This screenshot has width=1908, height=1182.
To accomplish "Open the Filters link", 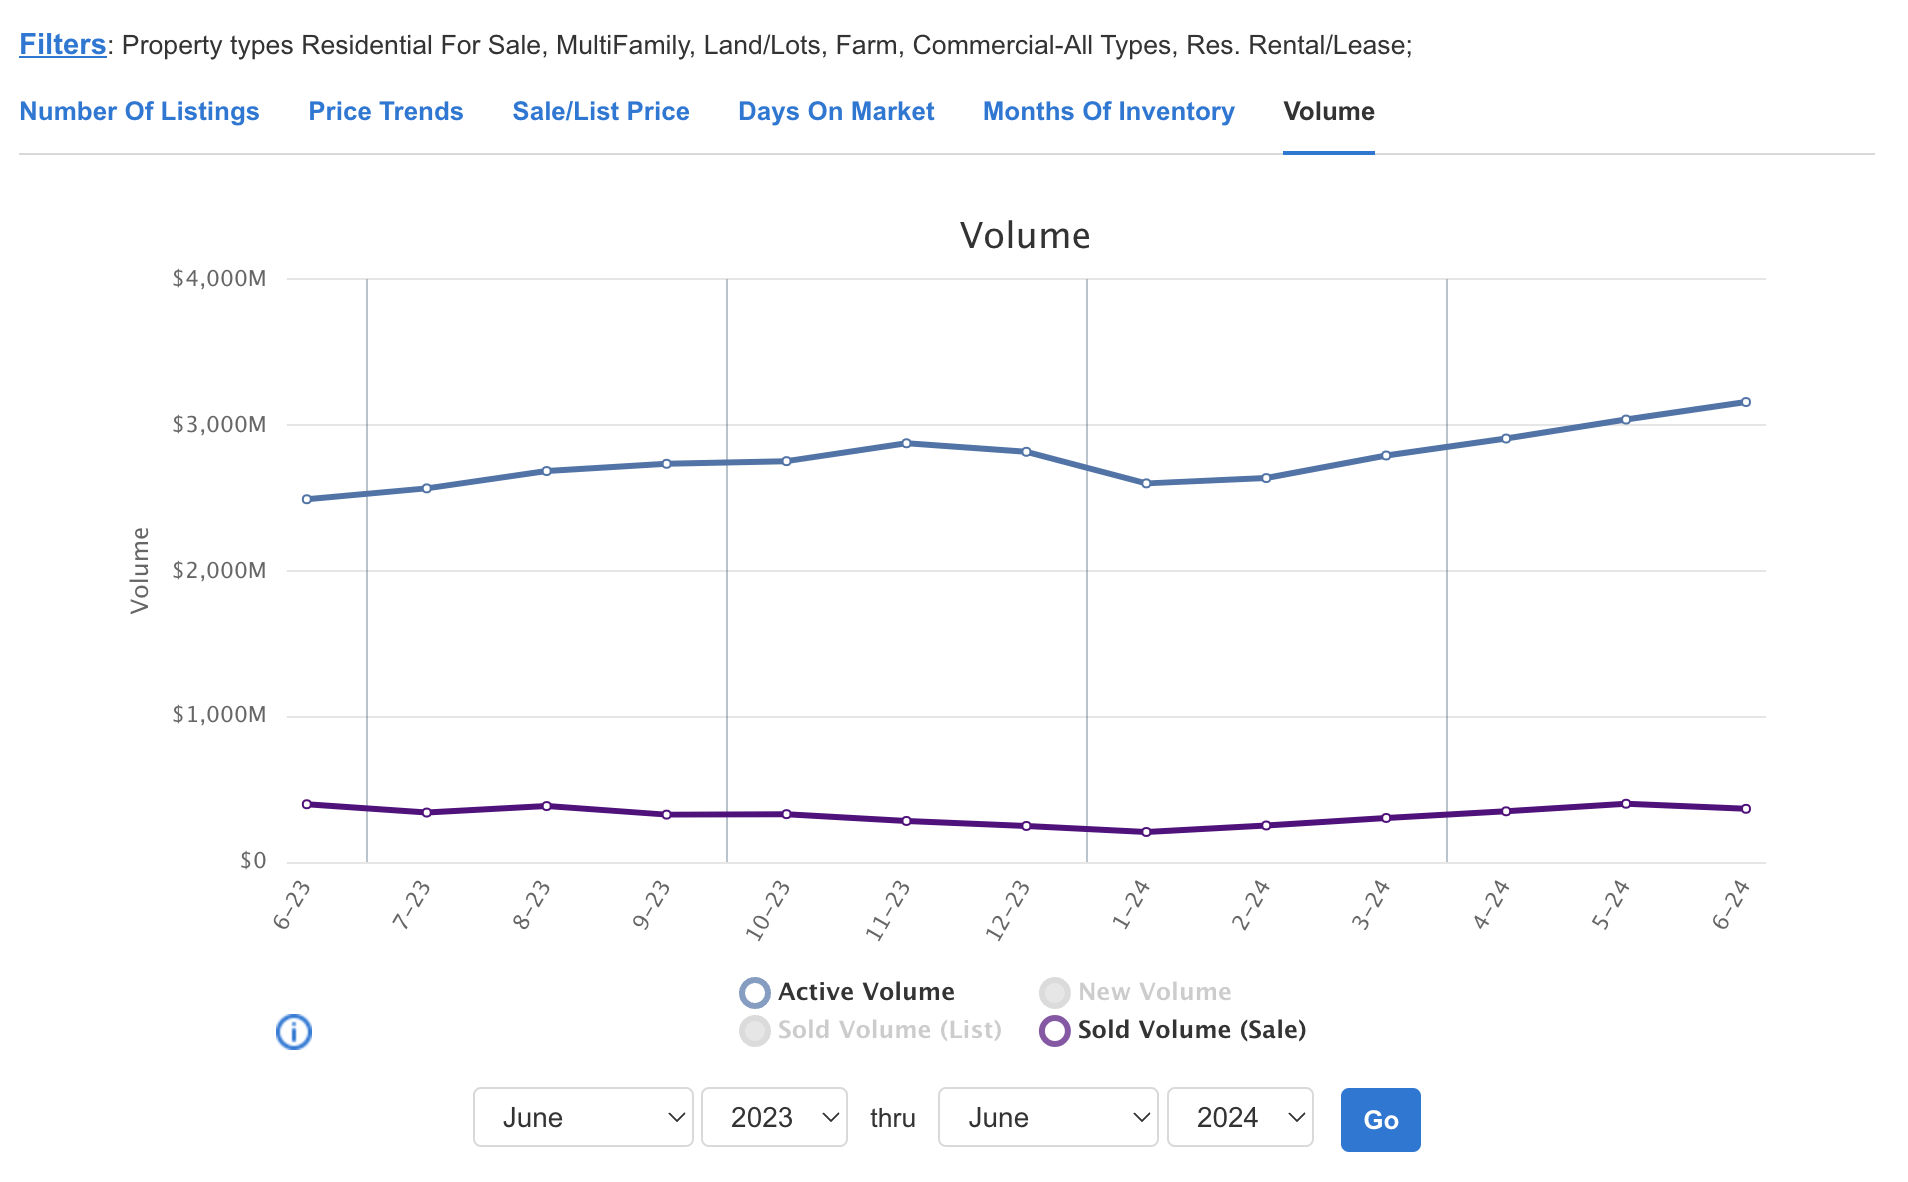I will click(x=63, y=44).
